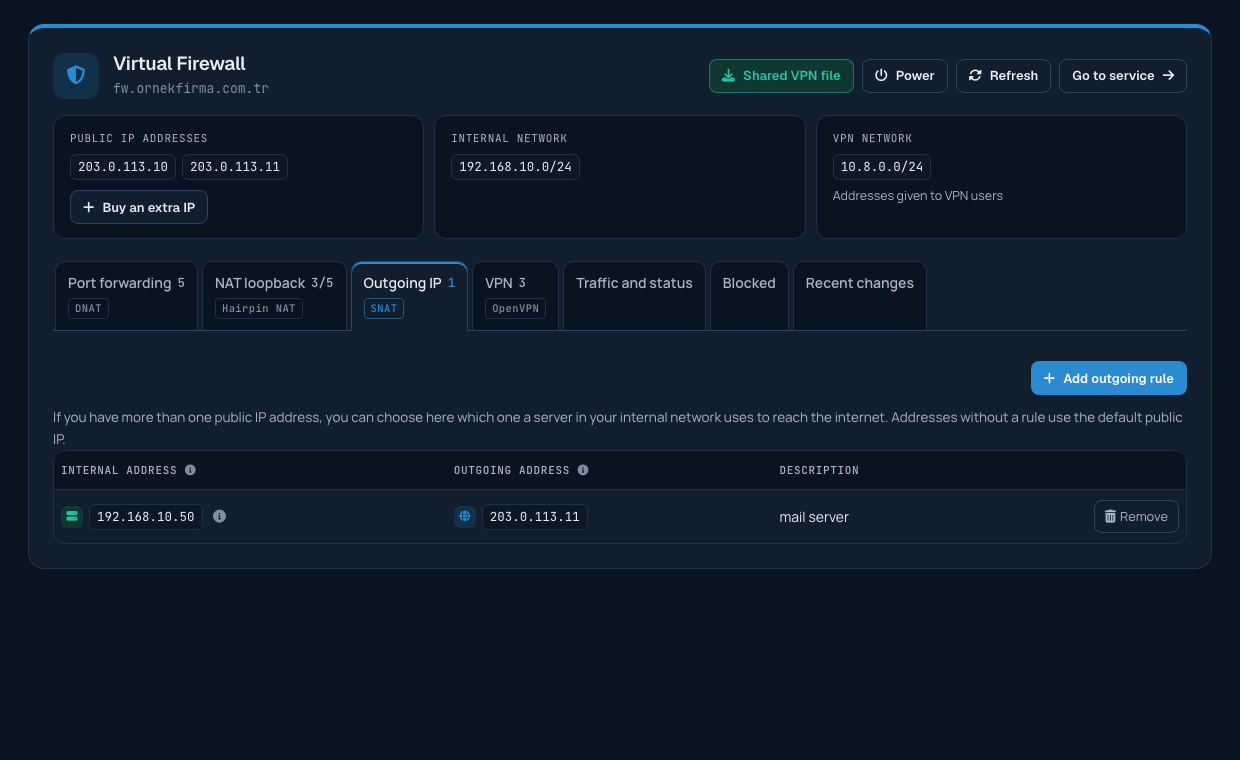Viewport: 1240px width, 760px height.
Task: Click the globe icon before 203.0.113.11 in the rule row
Action: [465, 517]
